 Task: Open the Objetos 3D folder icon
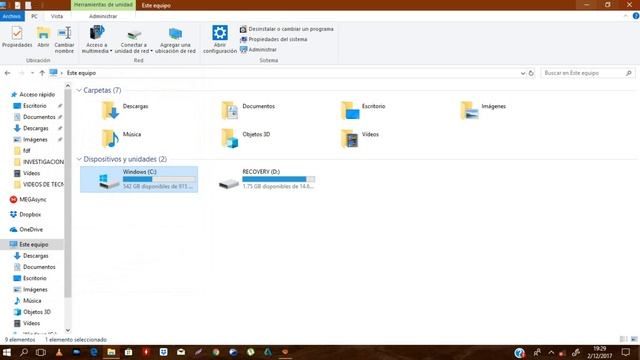point(229,138)
